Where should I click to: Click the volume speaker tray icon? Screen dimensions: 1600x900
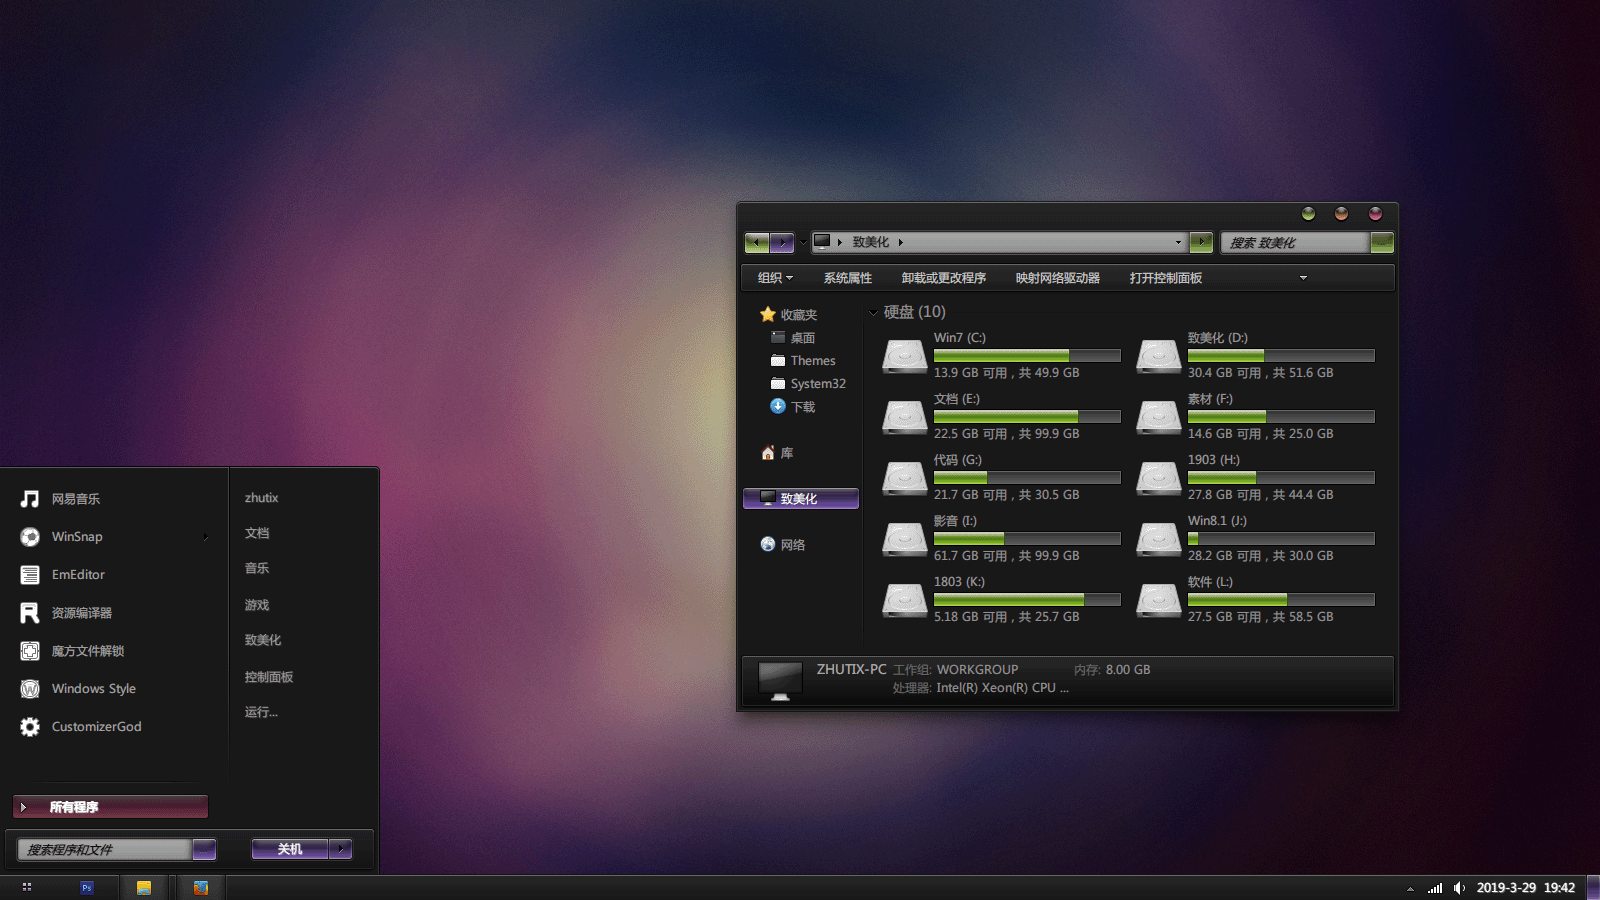1459,888
